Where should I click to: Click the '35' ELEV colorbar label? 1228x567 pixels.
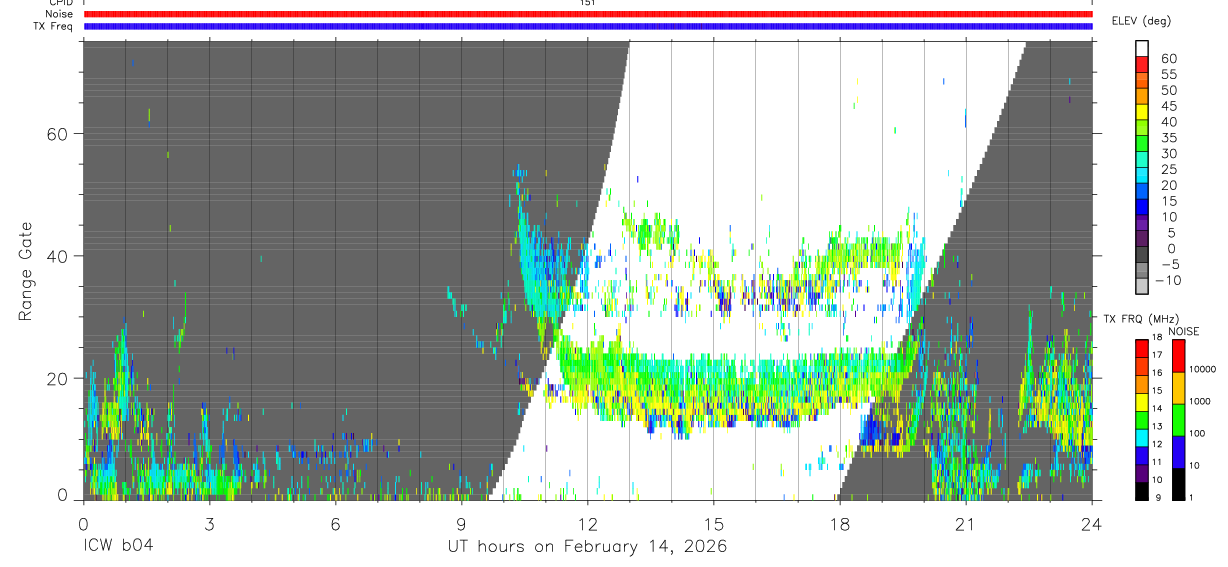click(1168, 138)
